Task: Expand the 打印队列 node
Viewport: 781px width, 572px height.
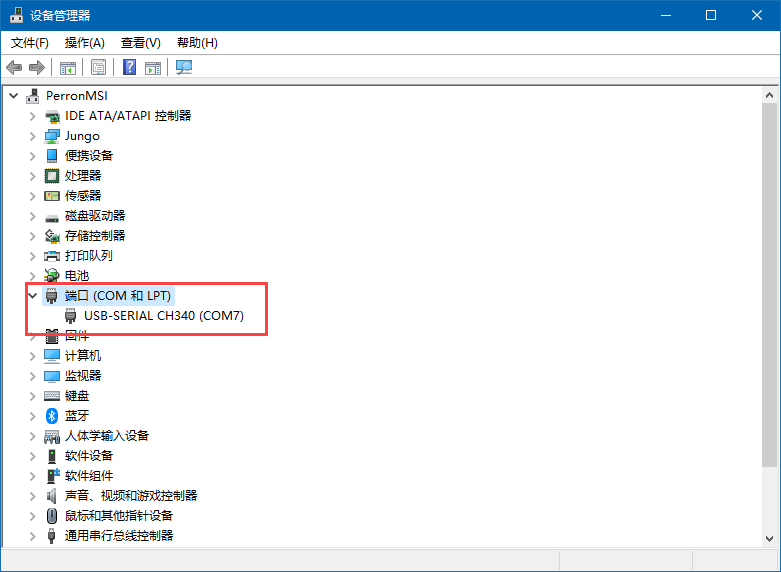Action: tap(33, 256)
